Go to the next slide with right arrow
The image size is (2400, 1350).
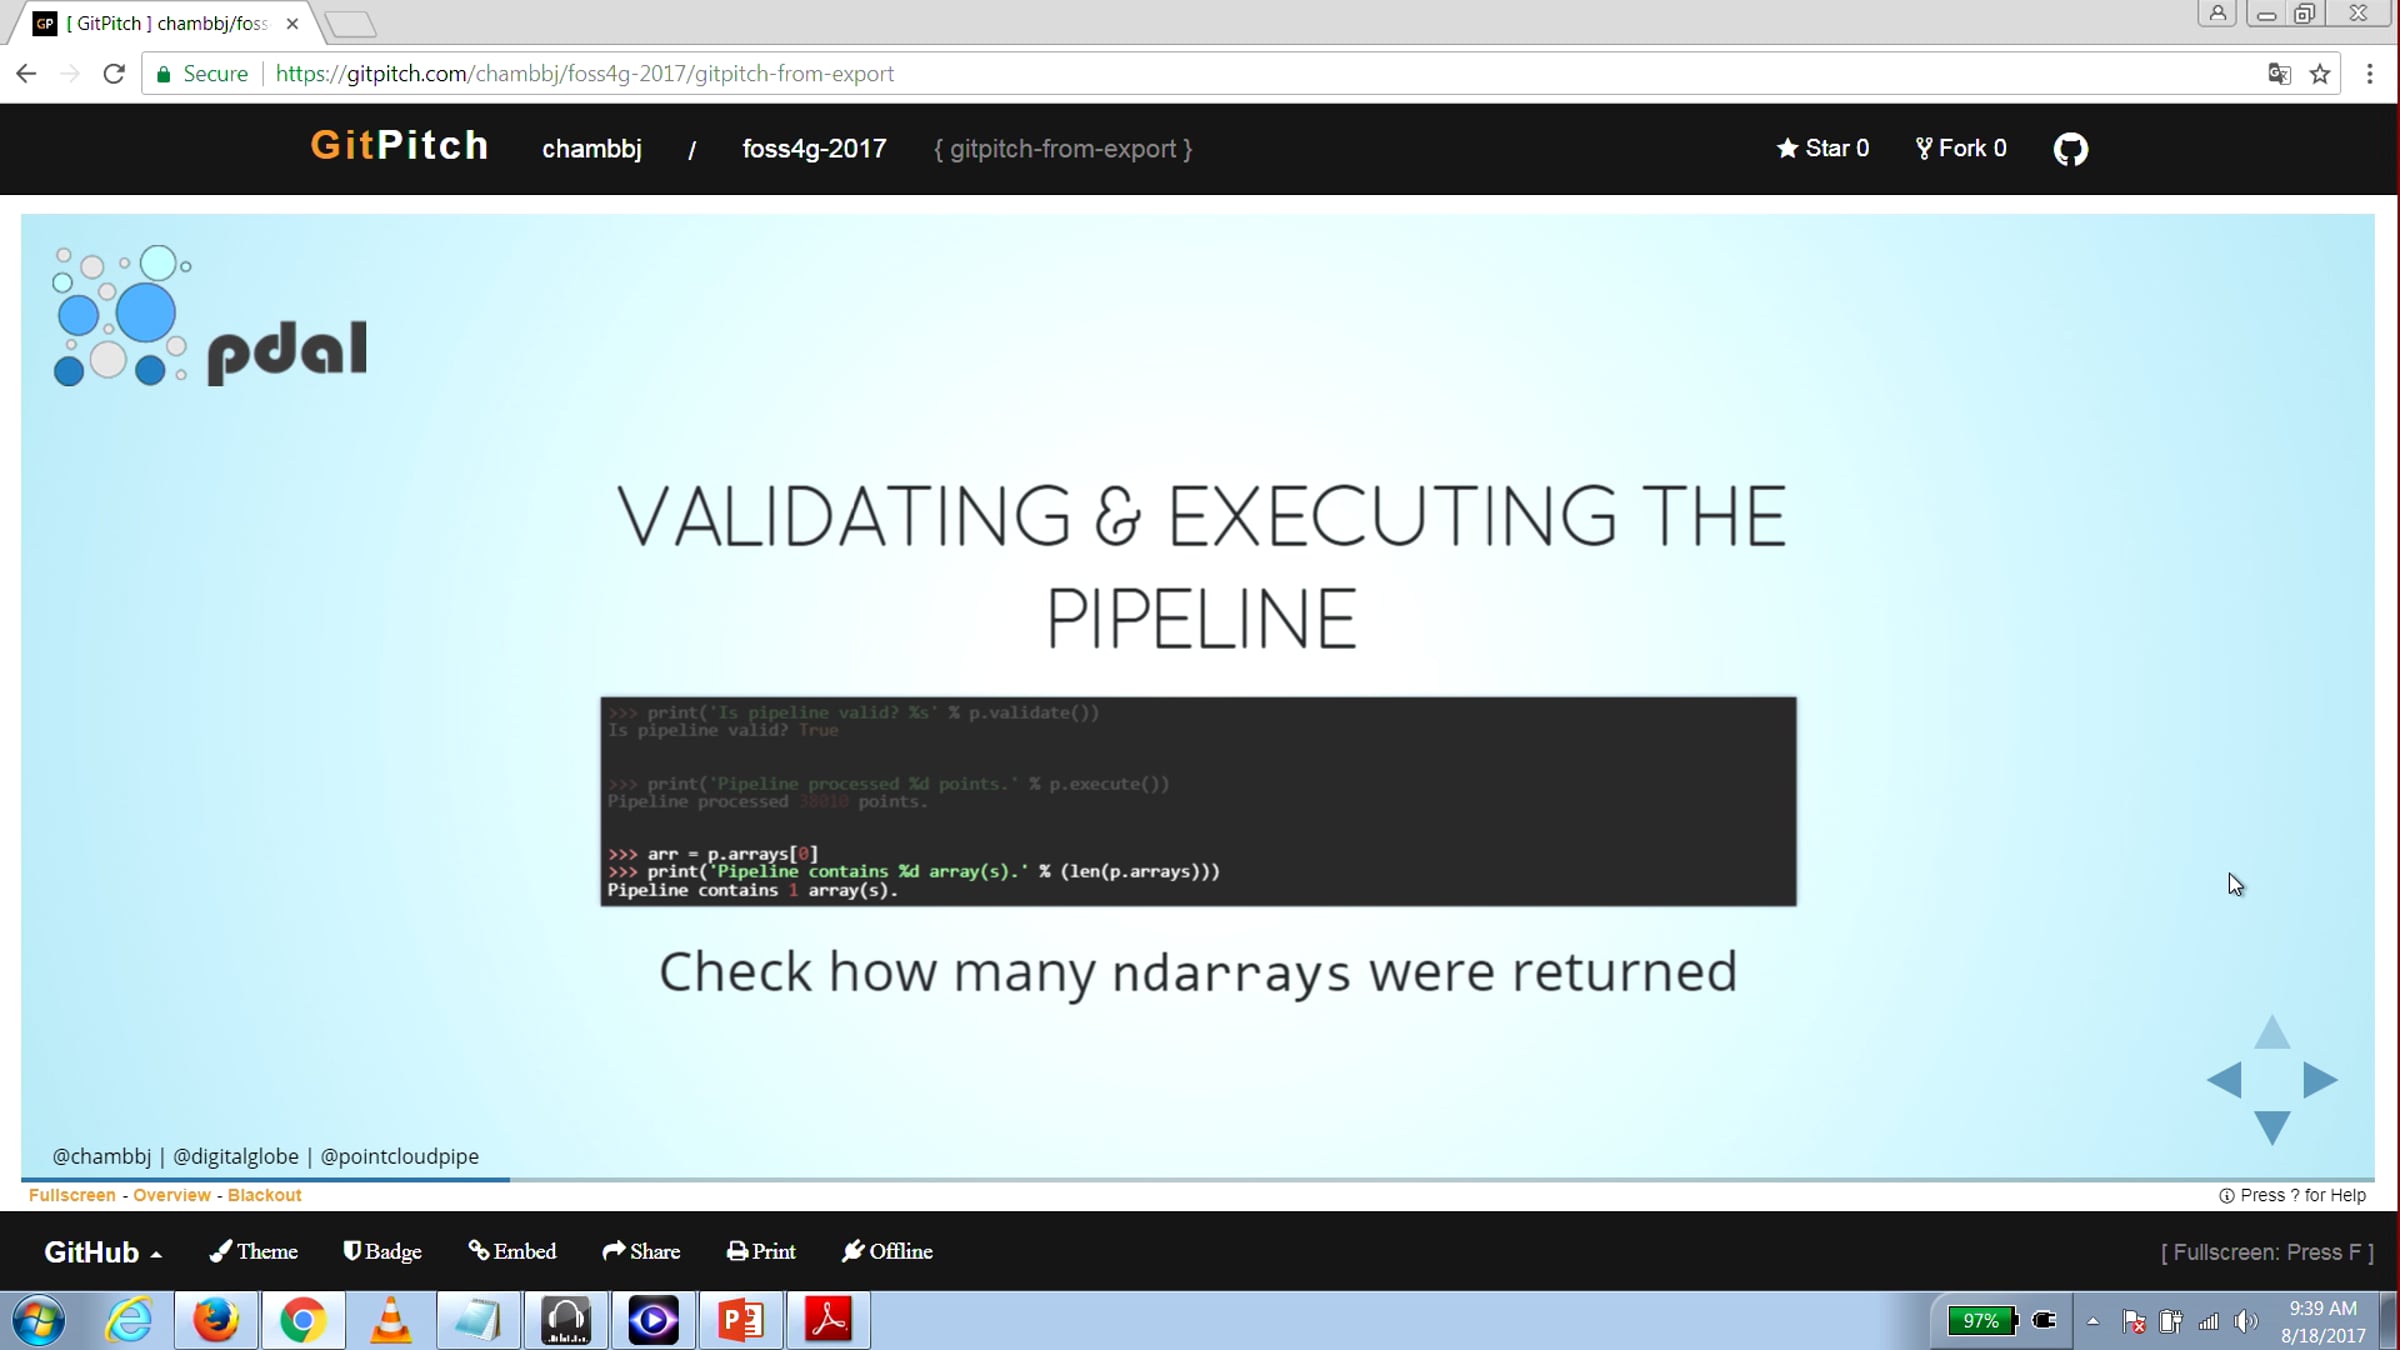click(2320, 1080)
